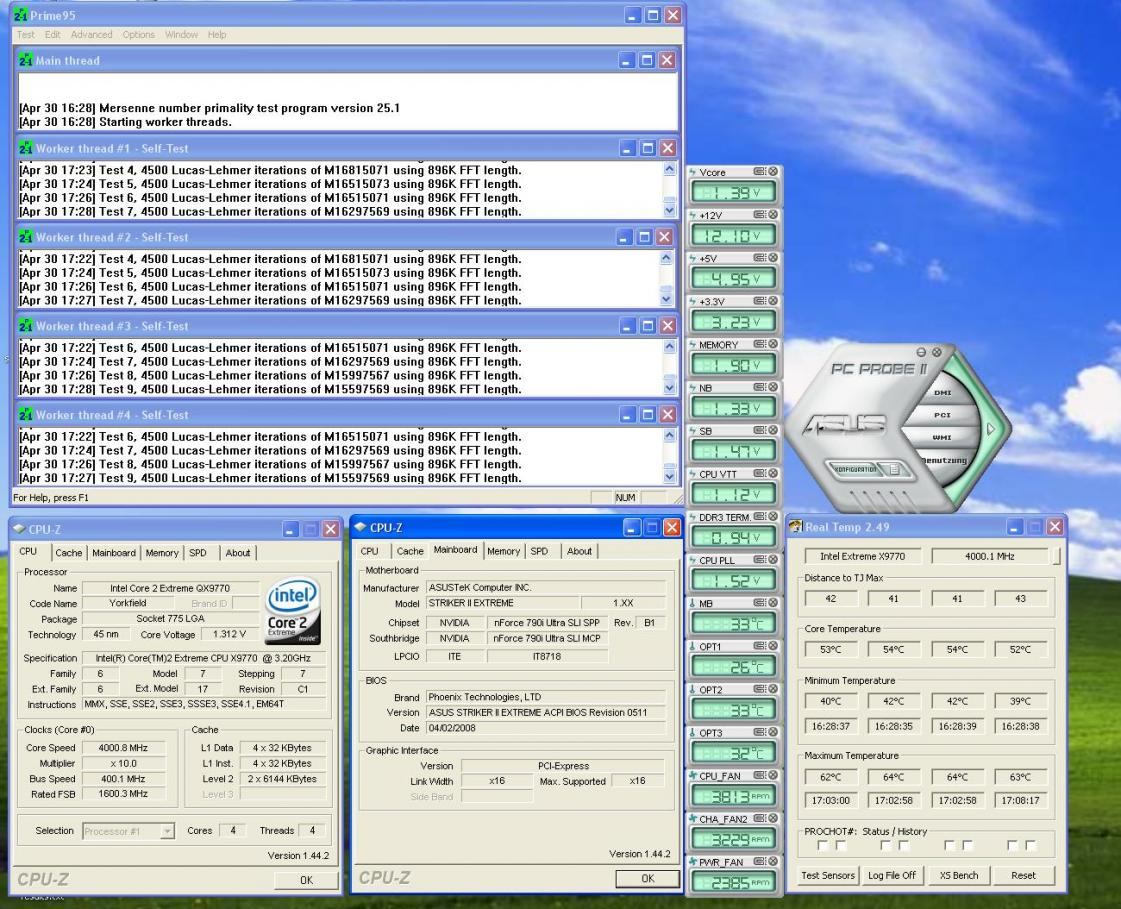The height and width of the screenshot is (909, 1121).
Task: Close the OPT2 sensor panel
Action: pyautogui.click(x=773, y=689)
